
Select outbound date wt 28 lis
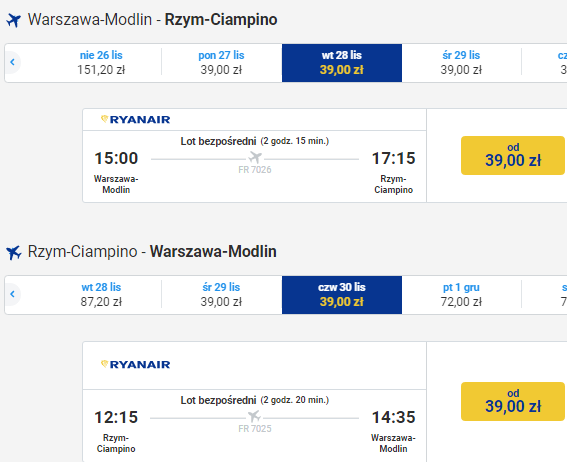pyautogui.click(x=342, y=63)
